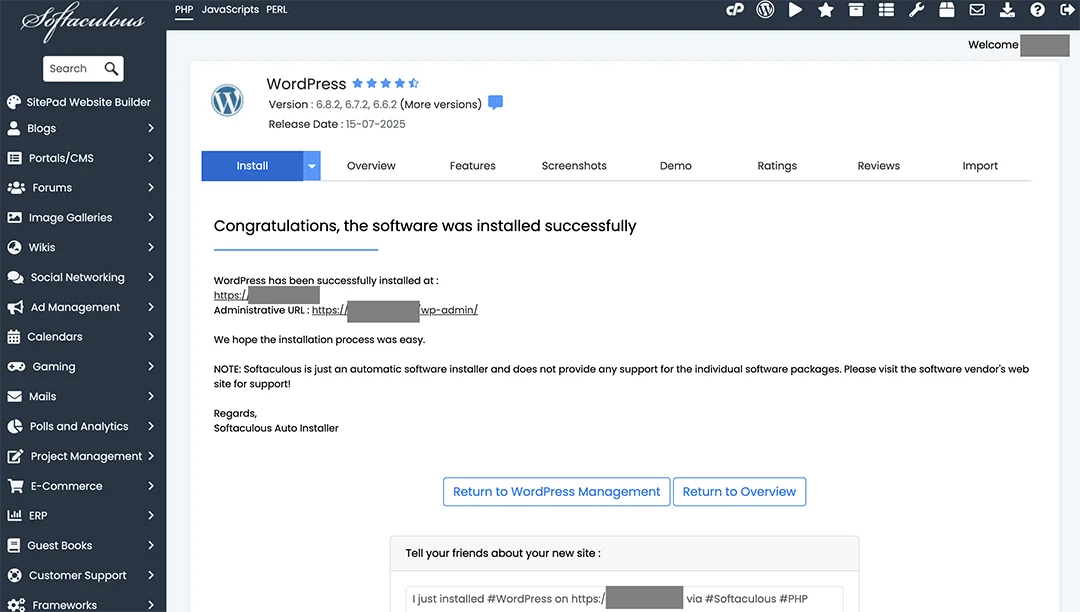The height and width of the screenshot is (612, 1080).
Task: Click the logout arrow icon
Action: (x=1068, y=10)
